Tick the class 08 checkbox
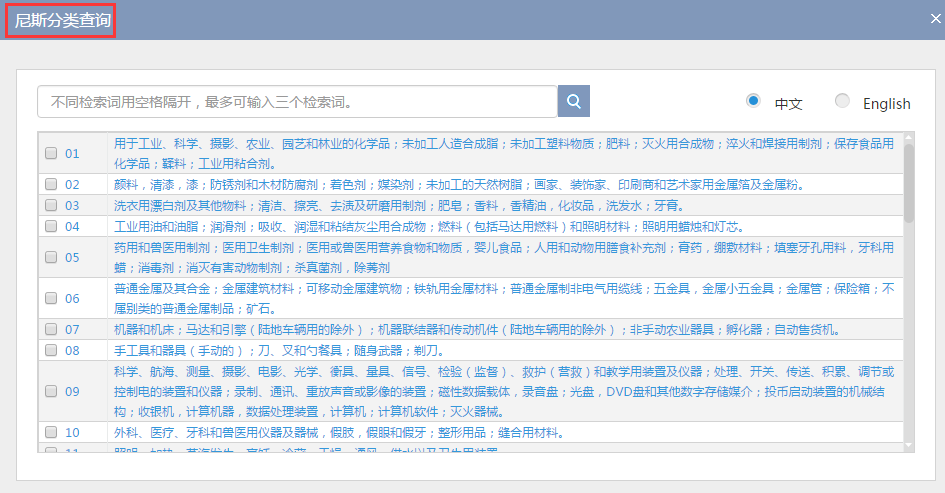 coord(51,350)
